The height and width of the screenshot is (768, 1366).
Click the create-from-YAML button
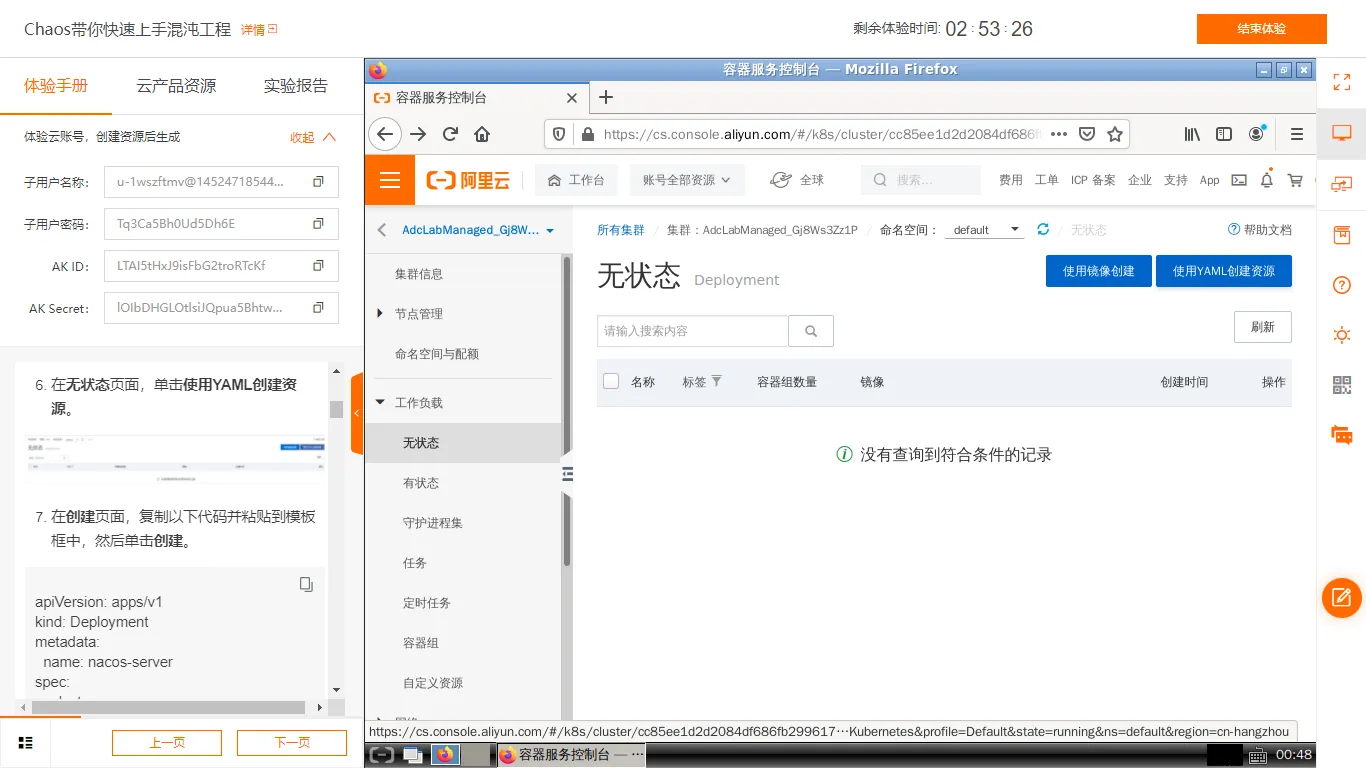coord(1224,271)
